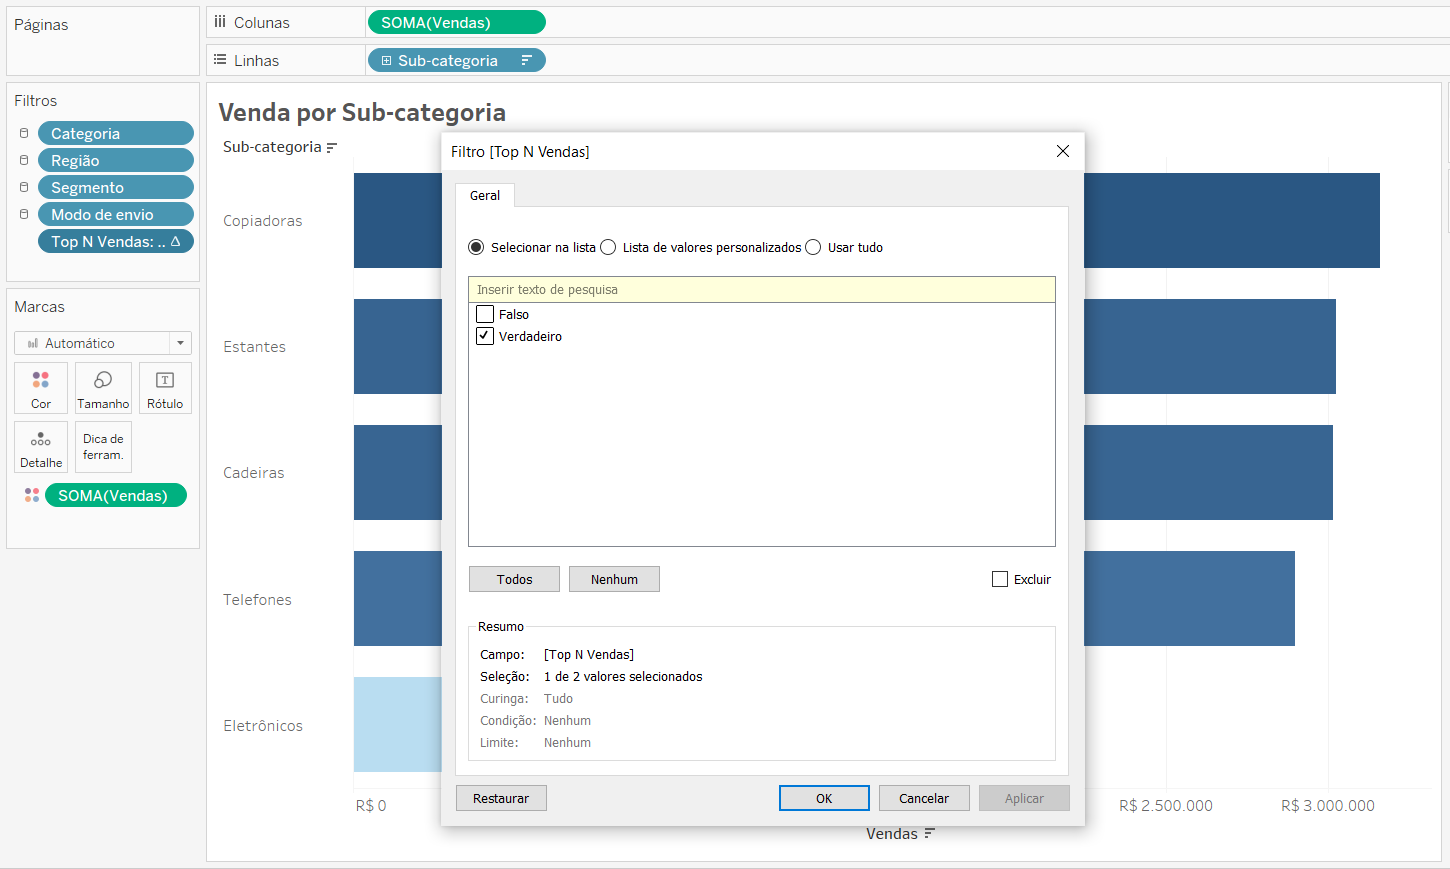This screenshot has width=1450, height=869.
Task: Click the Linhas shelf icon
Action: click(220, 60)
